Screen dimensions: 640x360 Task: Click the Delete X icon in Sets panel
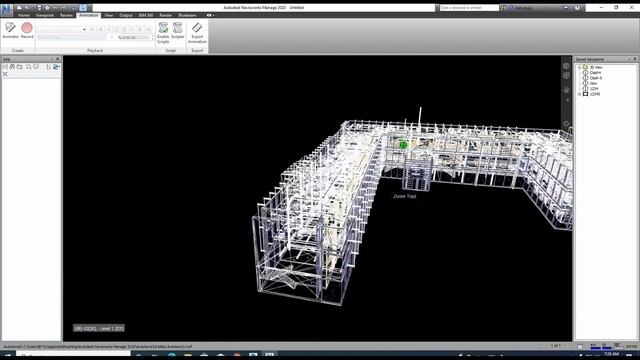click(5, 74)
